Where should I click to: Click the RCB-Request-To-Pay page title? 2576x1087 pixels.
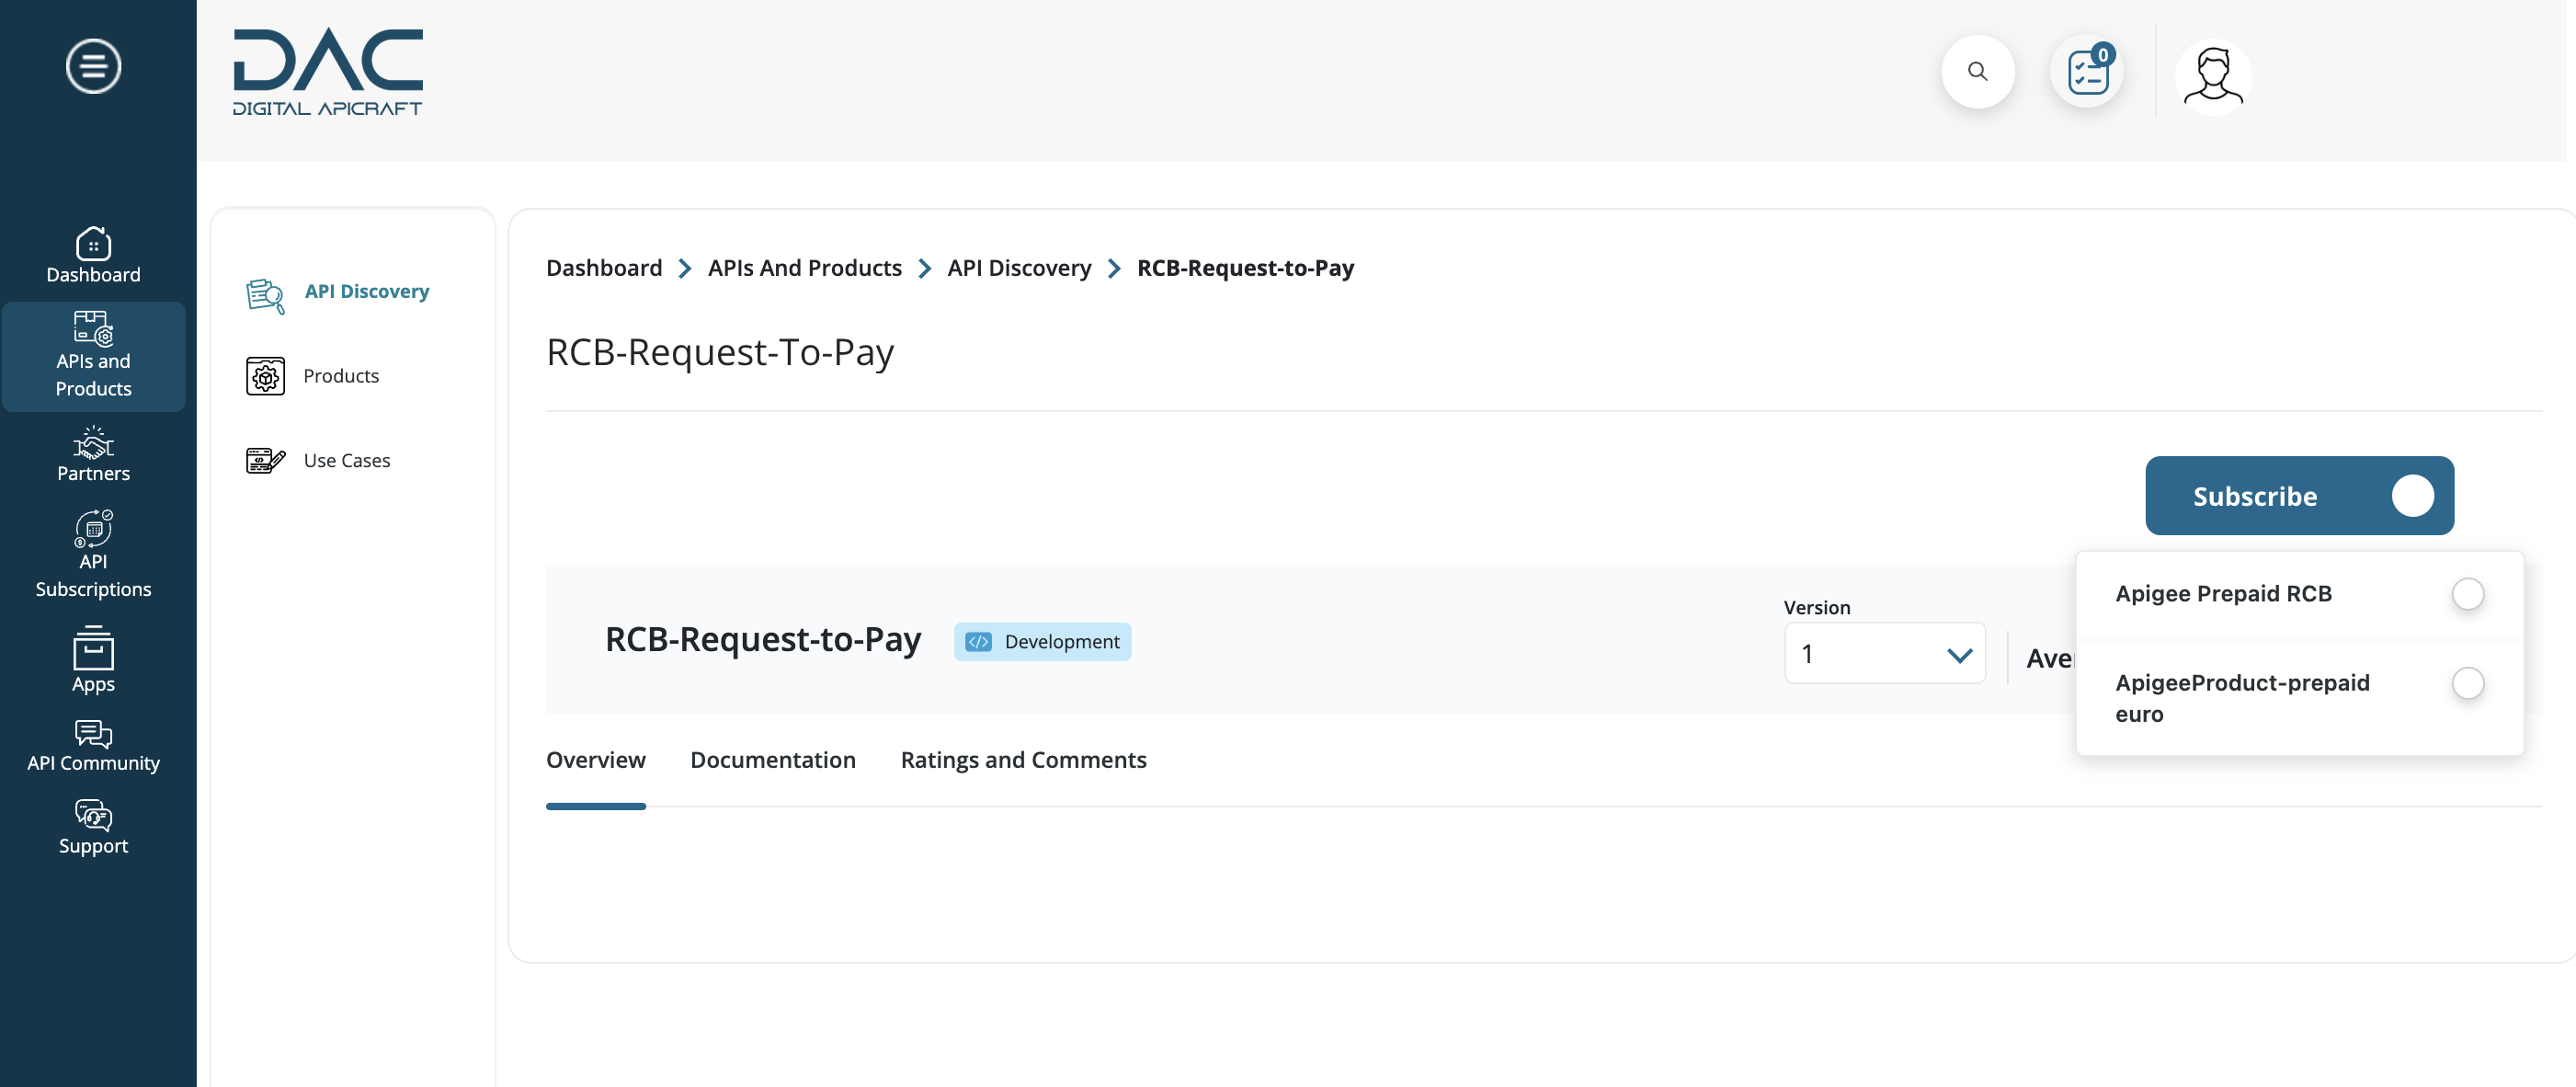[x=720, y=352]
